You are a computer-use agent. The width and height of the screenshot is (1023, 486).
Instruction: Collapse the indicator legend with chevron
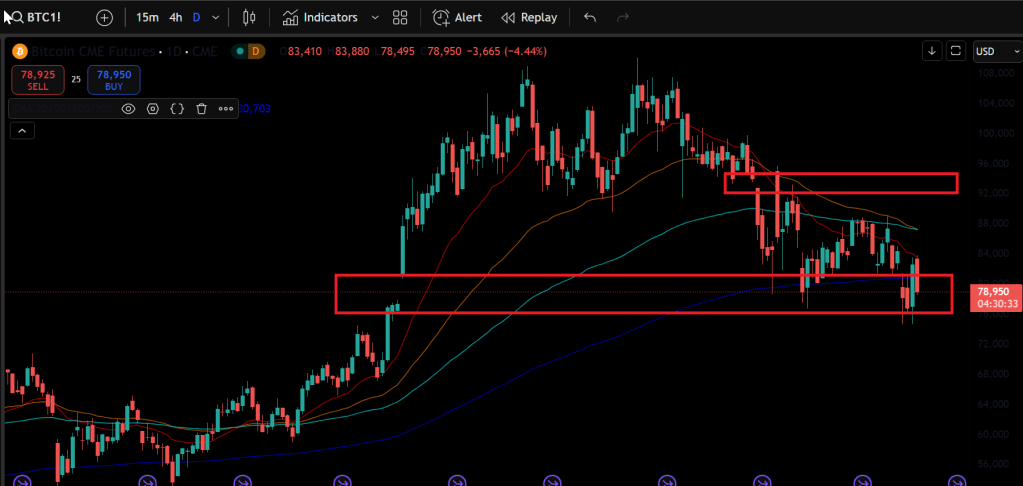coord(22,130)
